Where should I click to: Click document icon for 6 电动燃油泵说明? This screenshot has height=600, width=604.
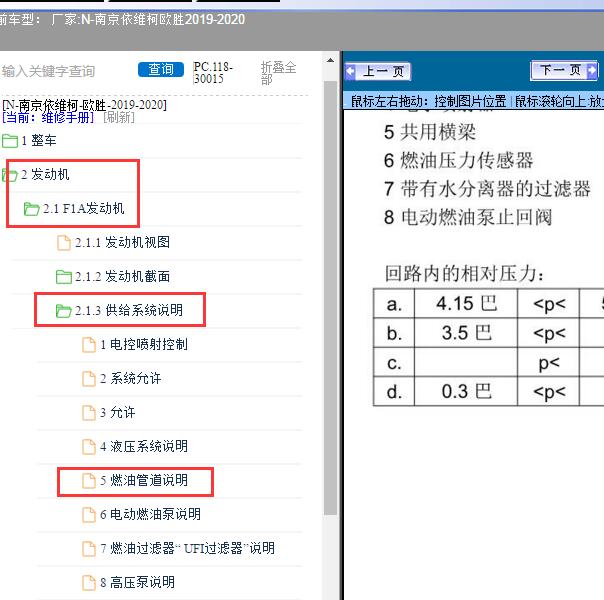[89, 515]
